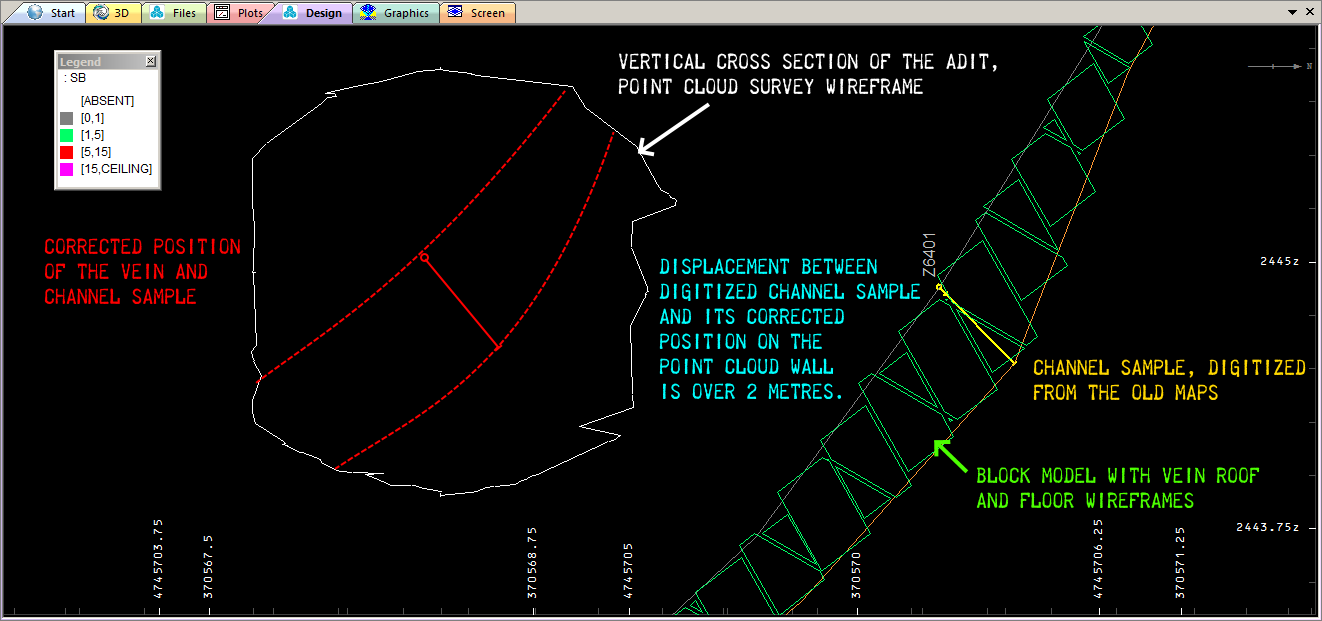Click the Design tab icon

290,13
